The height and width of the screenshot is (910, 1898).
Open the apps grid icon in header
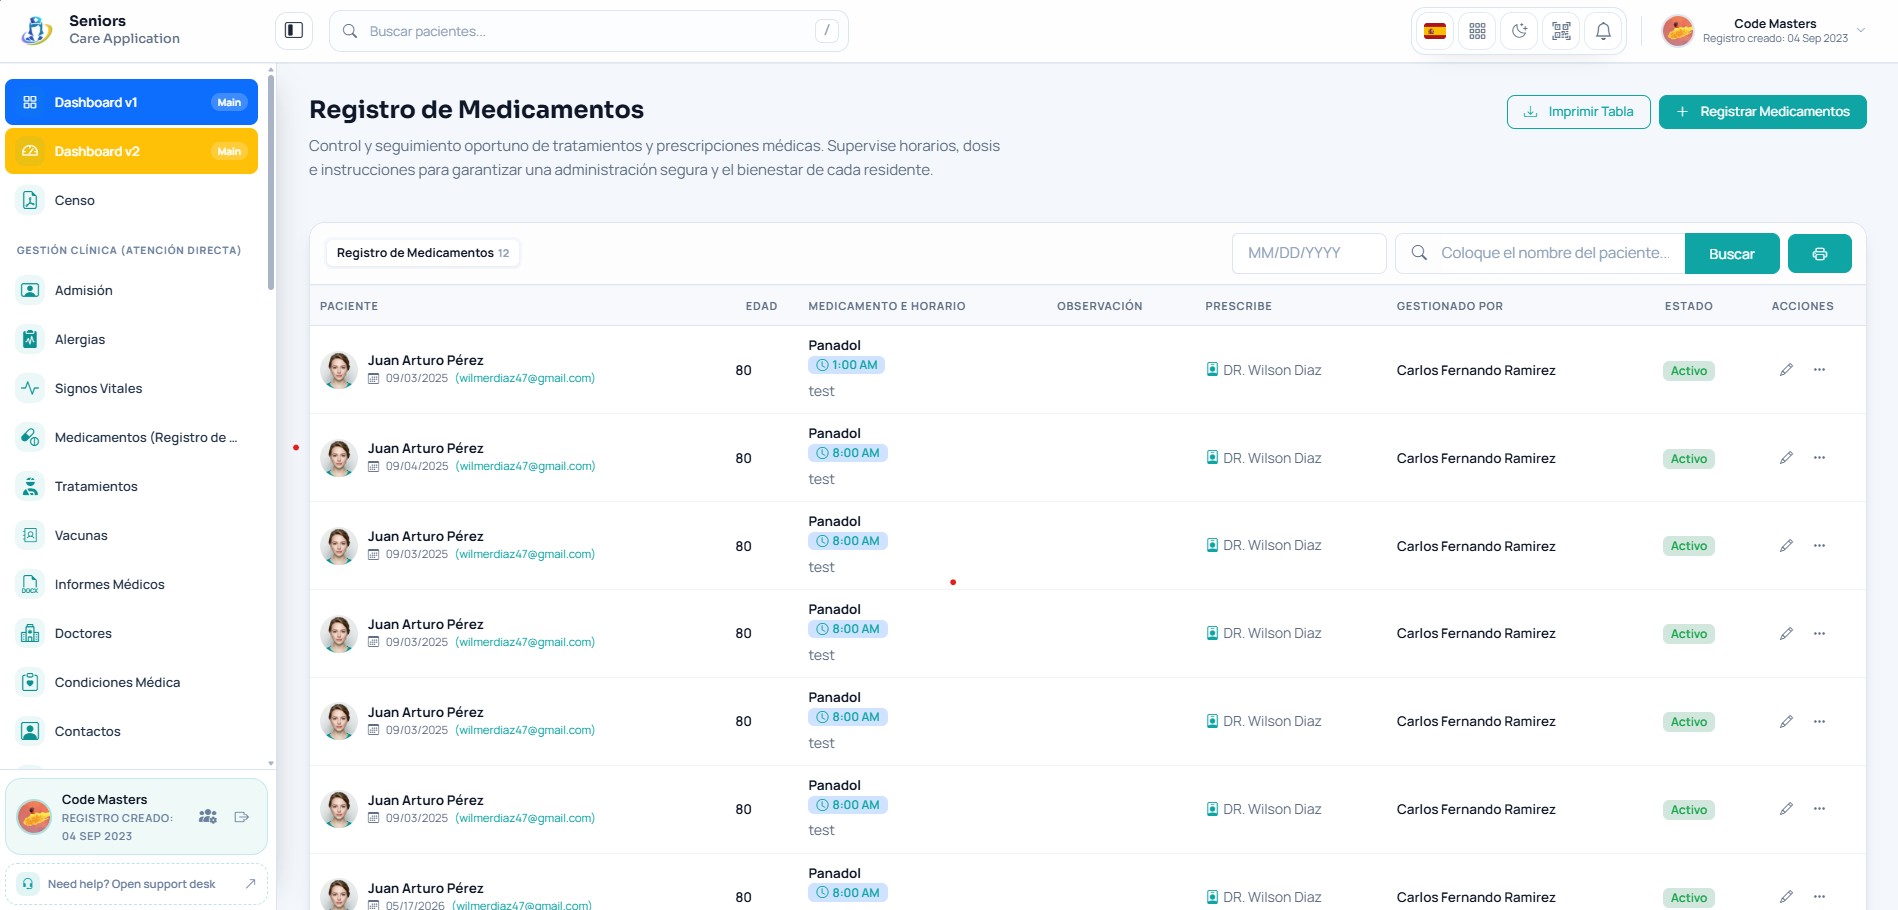[1477, 31]
